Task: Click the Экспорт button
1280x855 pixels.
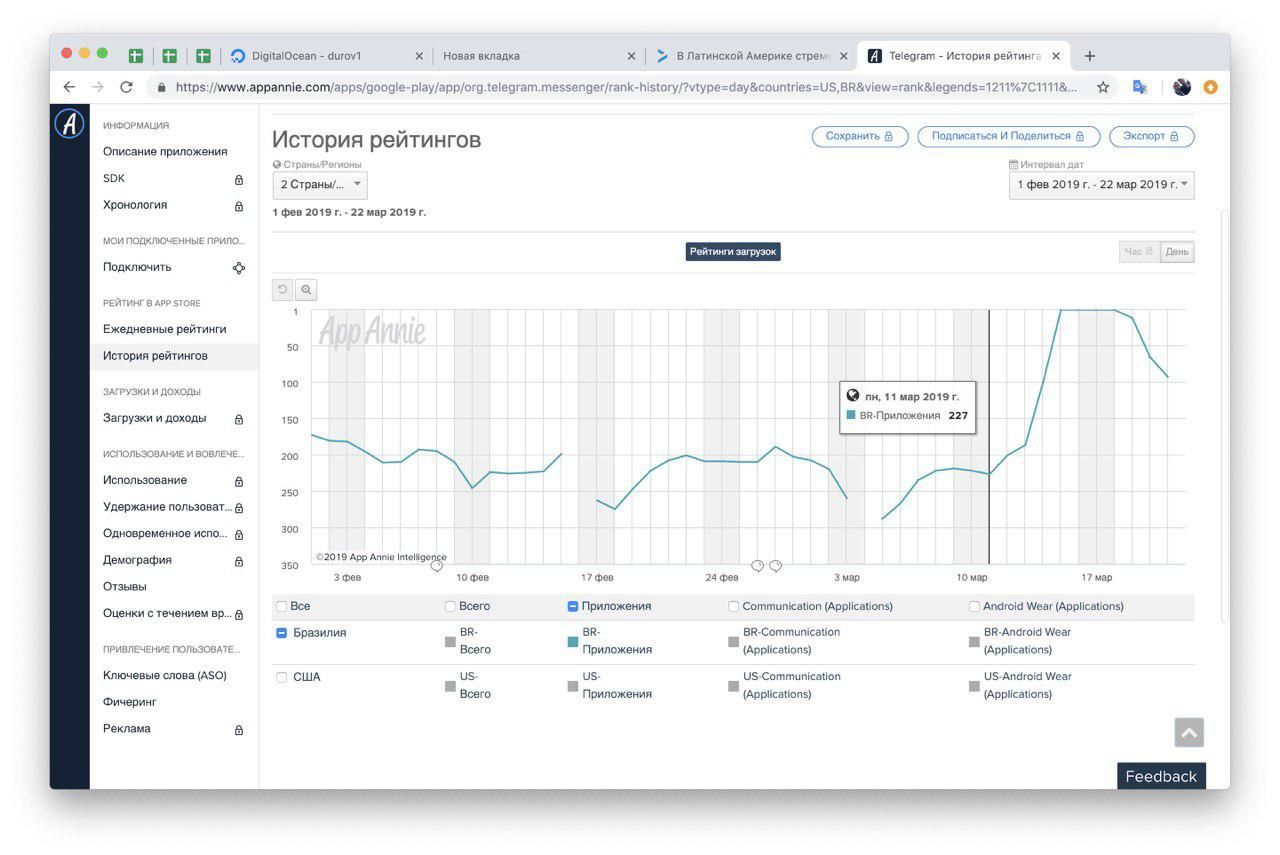Action: (1151, 136)
